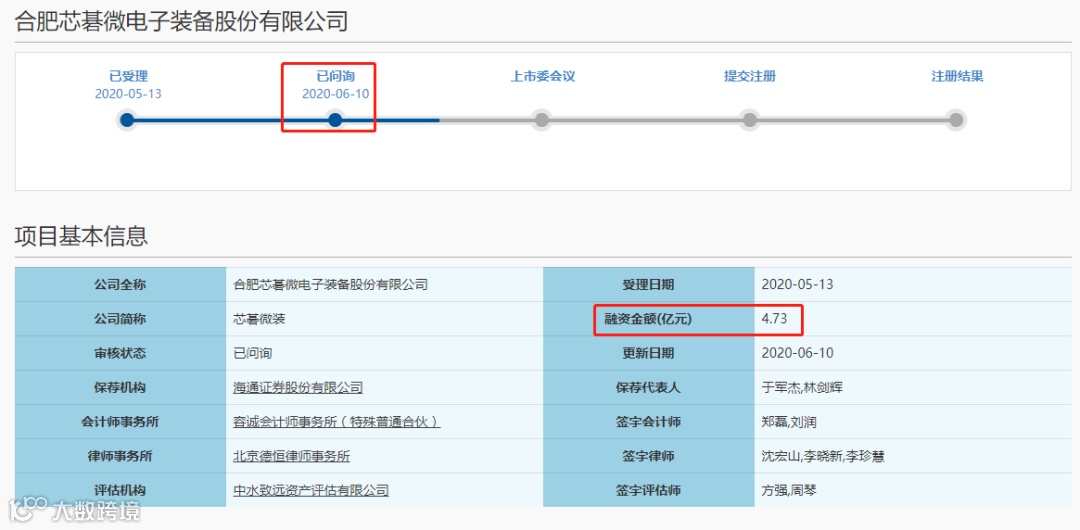This screenshot has width=1080, height=530.
Task: Click the sponsor names 于军杰,林剑辉
Action: [802, 387]
